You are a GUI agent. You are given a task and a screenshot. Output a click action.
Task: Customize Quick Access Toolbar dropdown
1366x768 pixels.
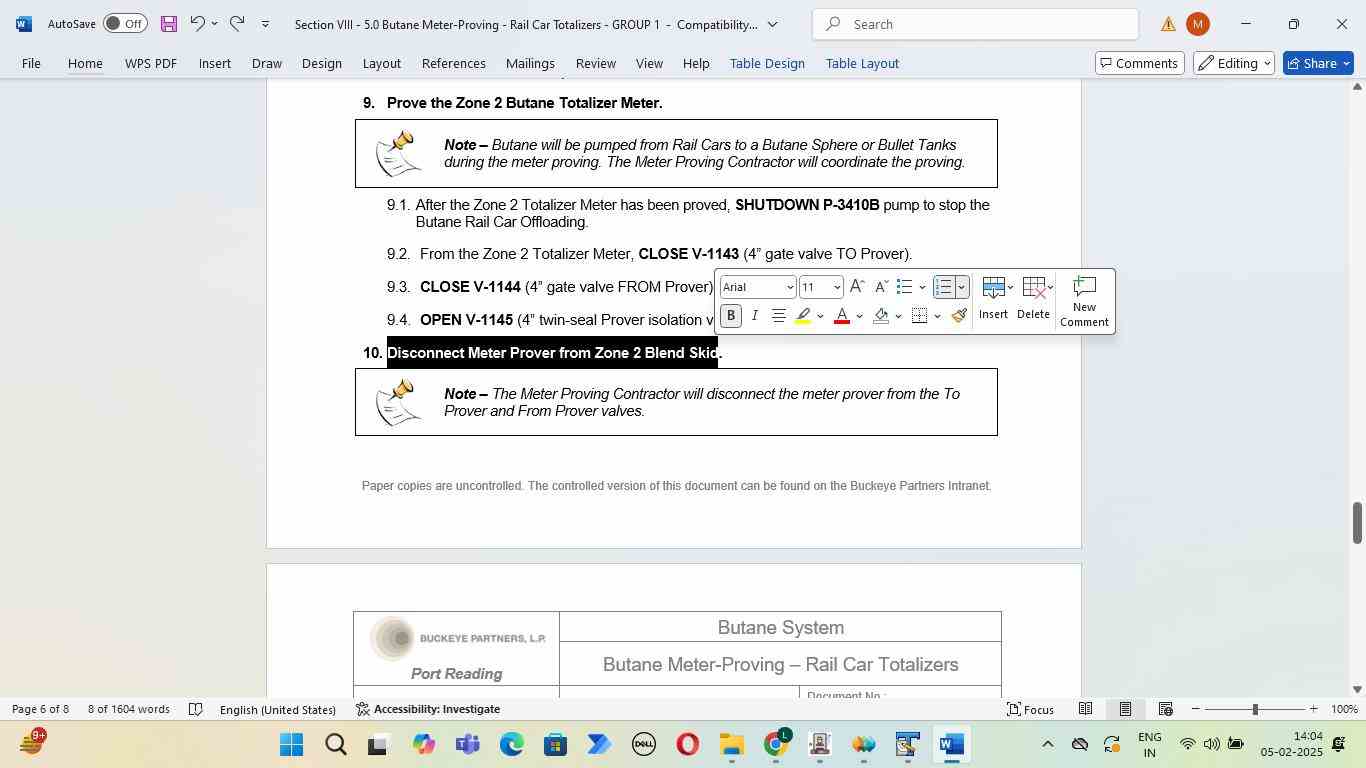point(265,23)
